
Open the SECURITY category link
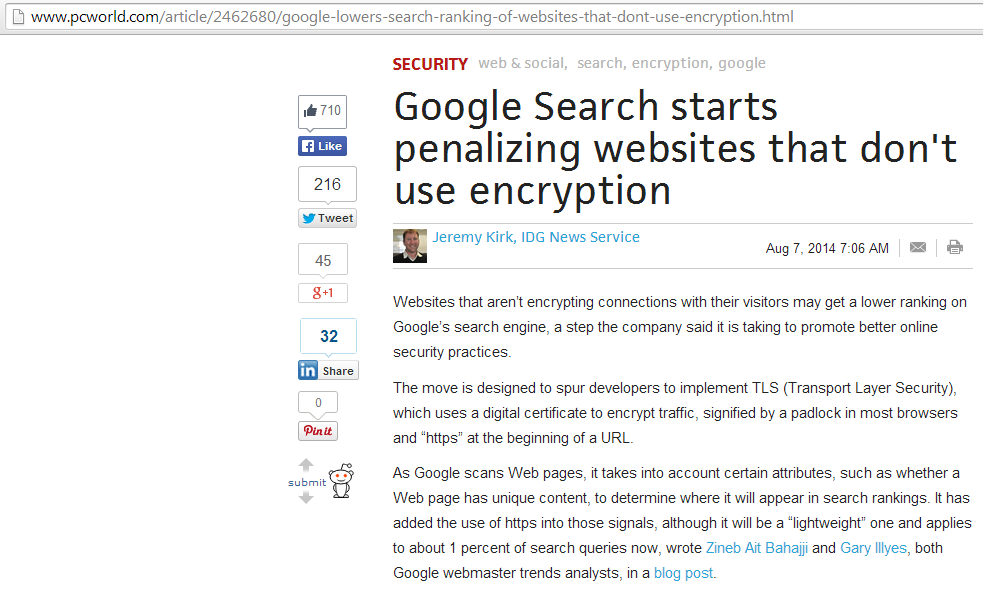430,64
